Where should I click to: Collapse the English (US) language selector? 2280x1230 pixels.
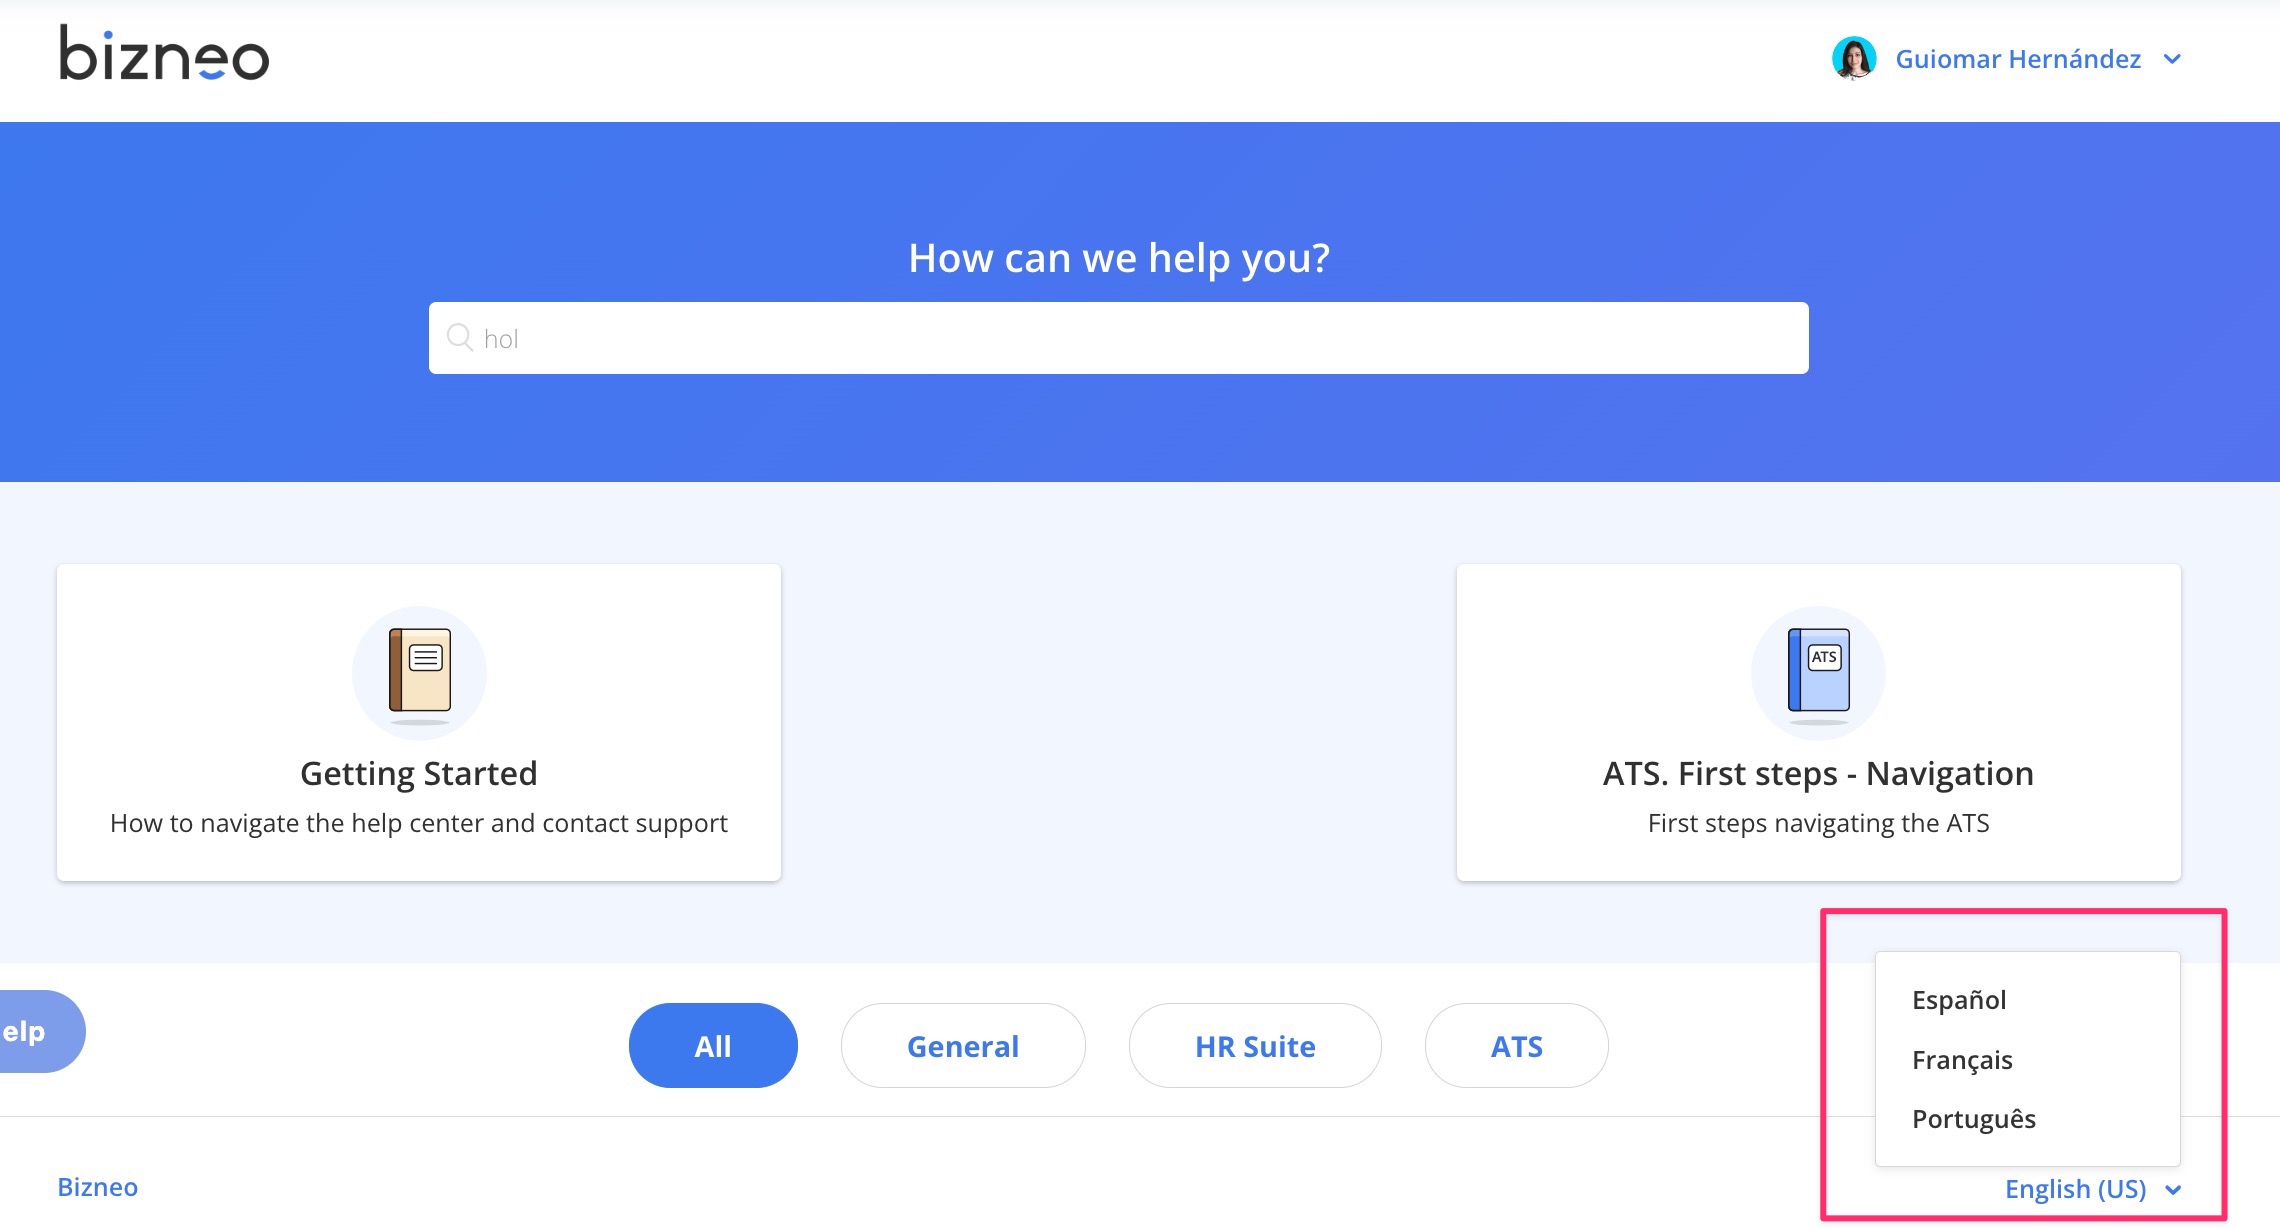point(2092,1189)
